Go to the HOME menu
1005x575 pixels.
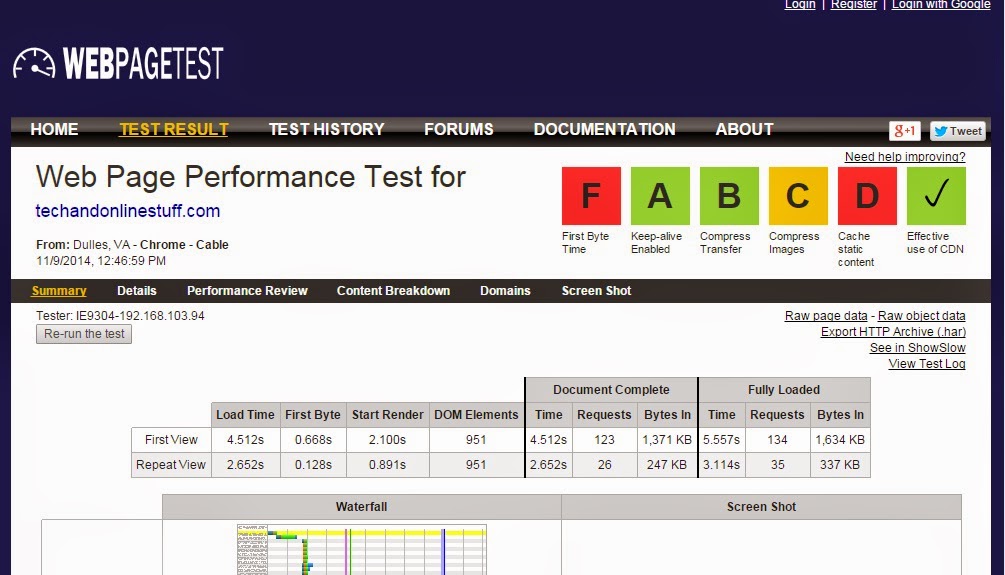[54, 129]
